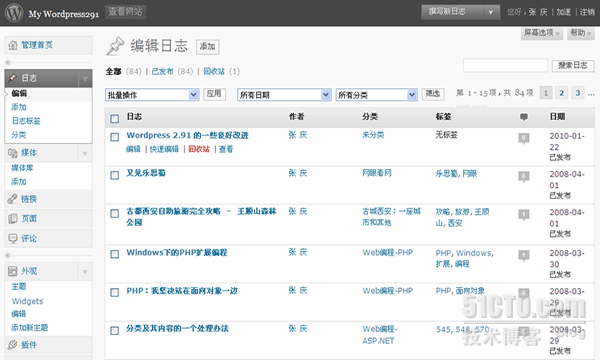Collapse the 外观 menu with its arrow
The width and height of the screenshot is (600, 360).
click(85, 272)
